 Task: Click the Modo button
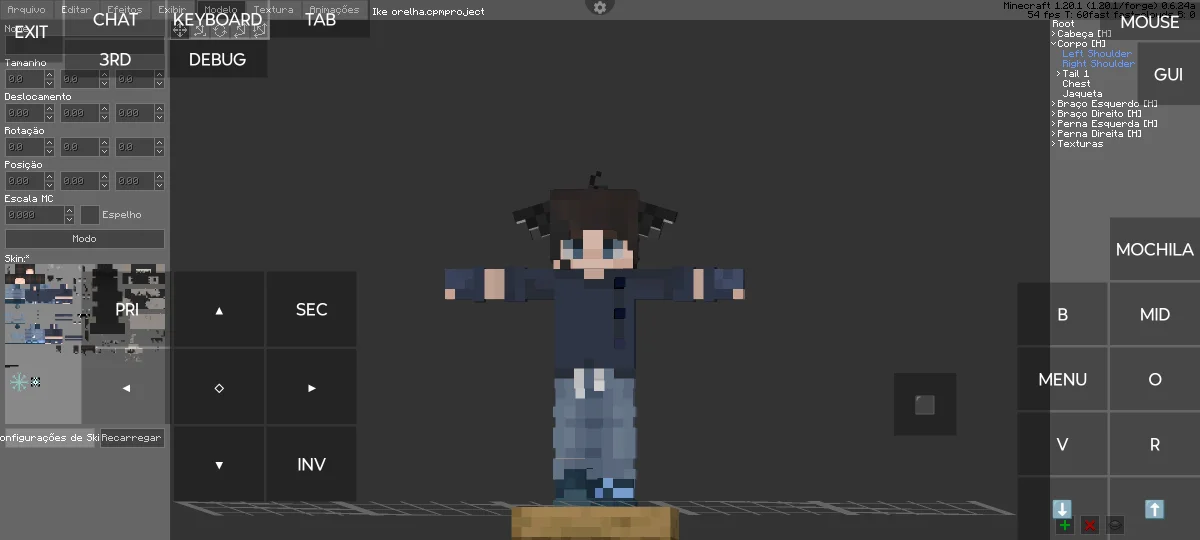pyautogui.click(x=85, y=239)
